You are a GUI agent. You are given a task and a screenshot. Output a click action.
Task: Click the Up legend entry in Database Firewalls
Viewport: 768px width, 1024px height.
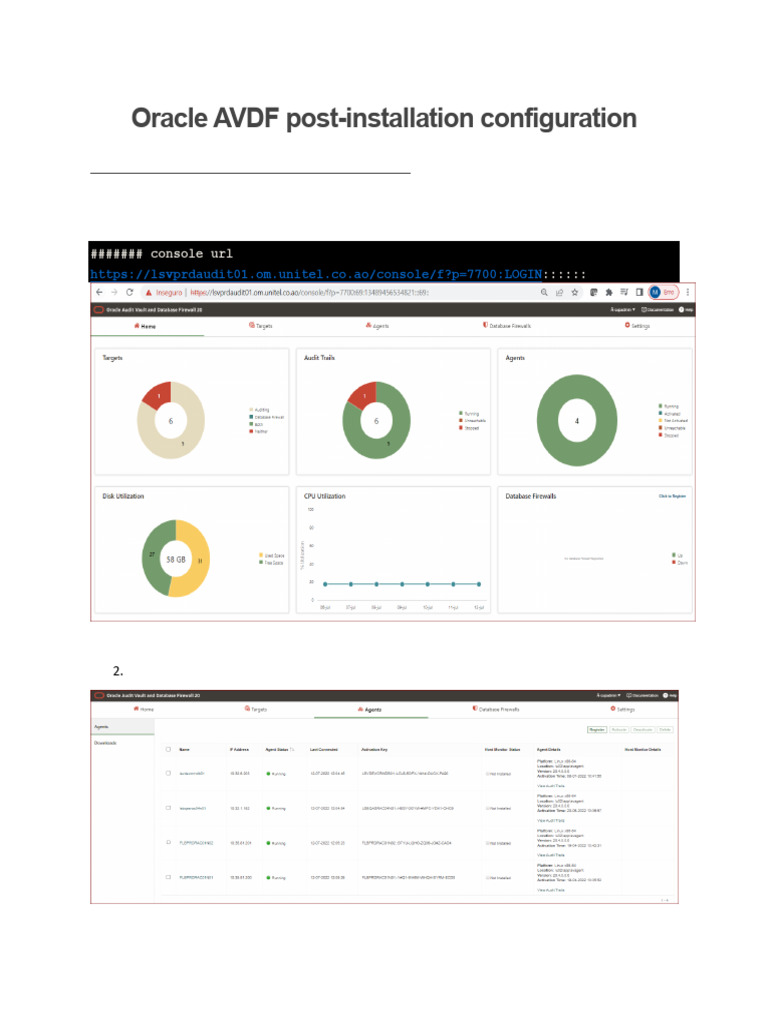[677, 555]
